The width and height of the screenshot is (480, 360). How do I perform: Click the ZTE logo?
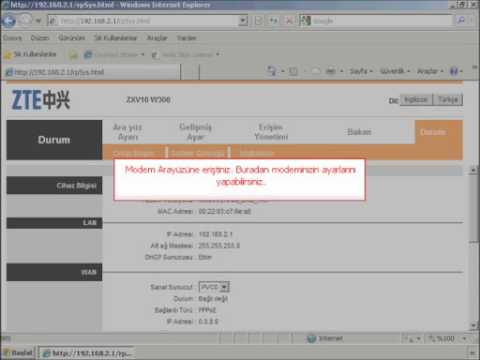coord(41,100)
